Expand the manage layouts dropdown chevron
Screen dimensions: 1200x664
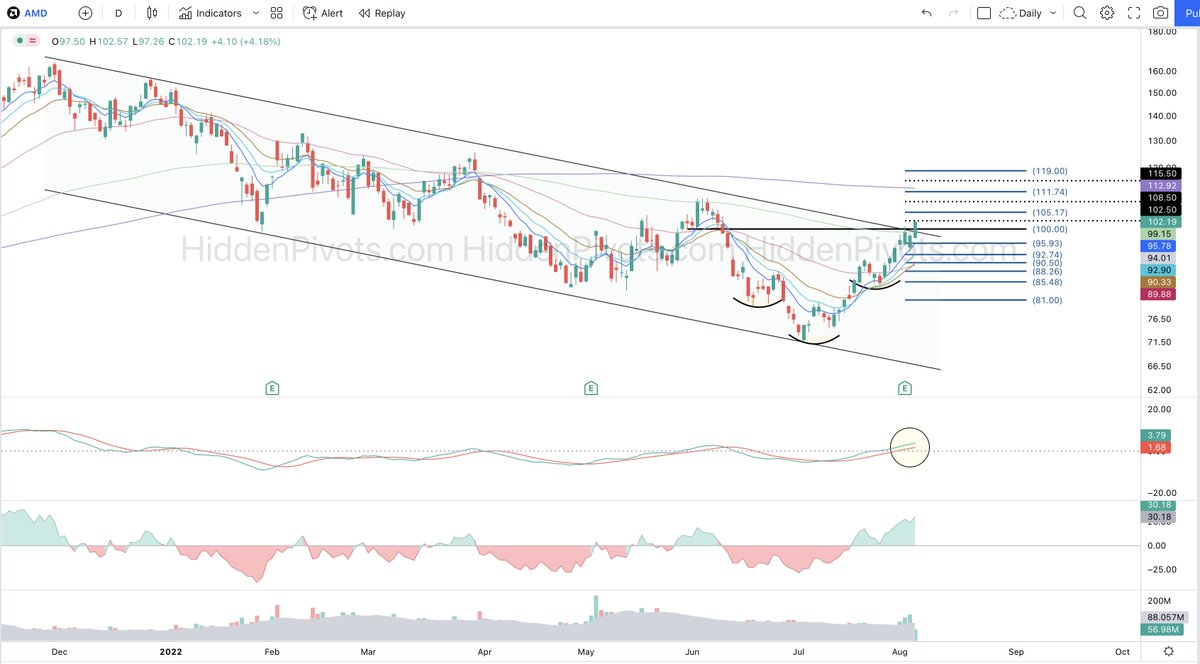[x=1054, y=13]
